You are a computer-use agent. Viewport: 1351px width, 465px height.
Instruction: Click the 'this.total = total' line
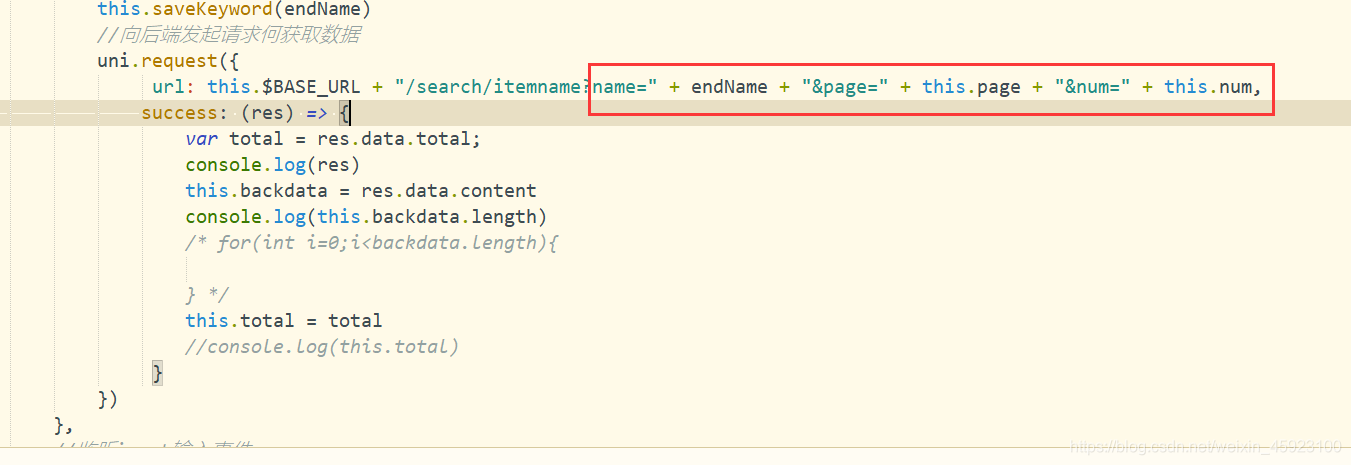[284, 321]
